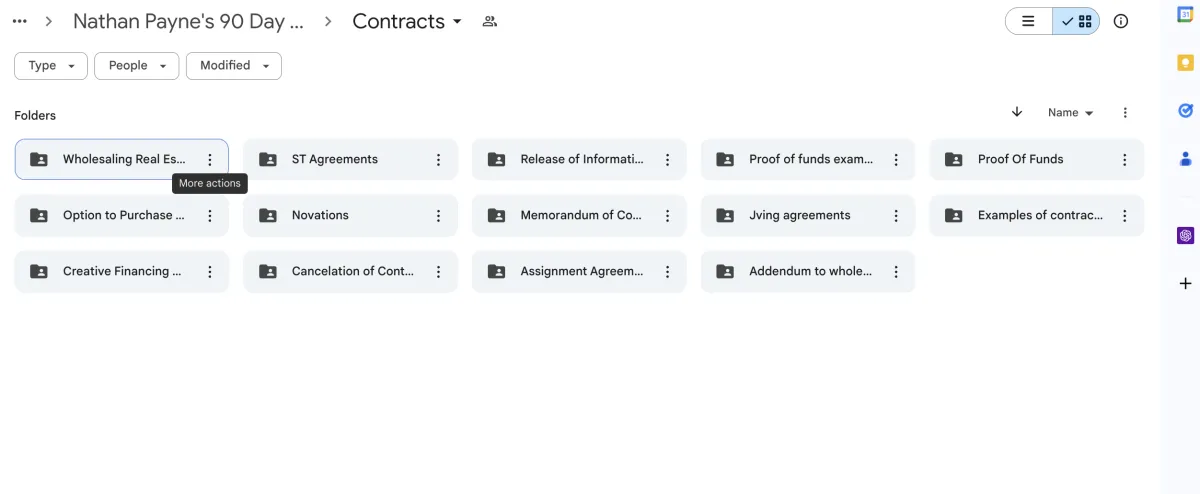Open the Type filter dropdown
The width and height of the screenshot is (1200, 494).
(51, 65)
